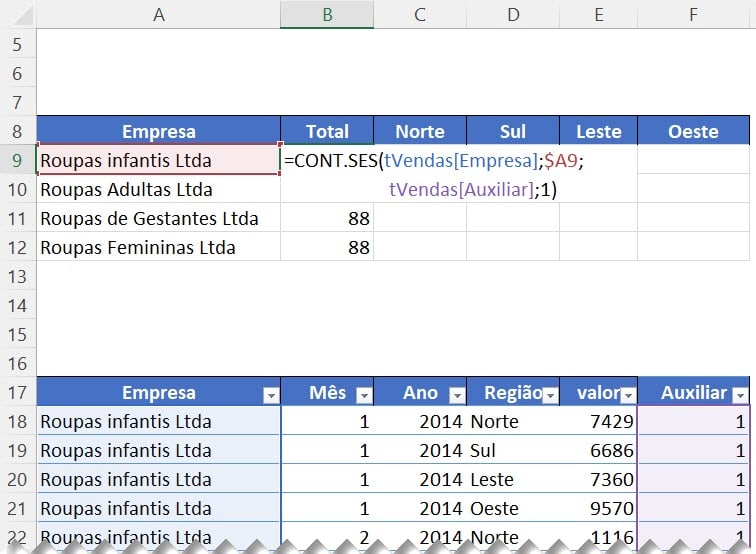Screen dimensions: 756x554
Task: Expand the Ano filter arrow
Action: 457,395
